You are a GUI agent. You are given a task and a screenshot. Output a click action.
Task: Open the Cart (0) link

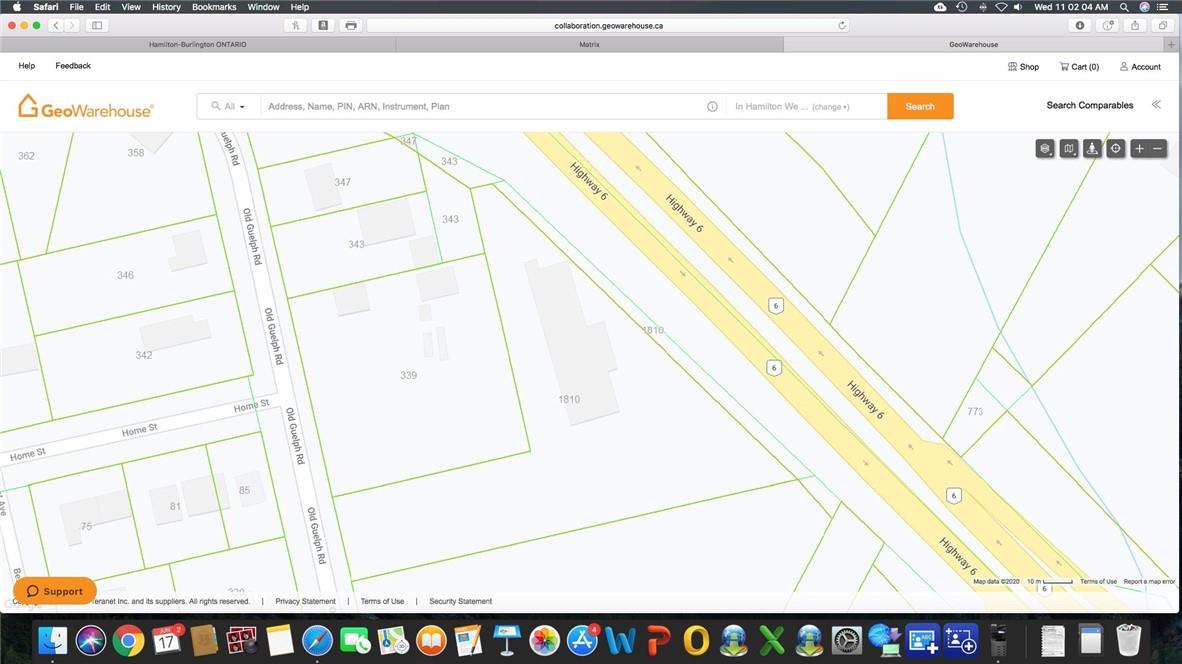click(x=1079, y=66)
